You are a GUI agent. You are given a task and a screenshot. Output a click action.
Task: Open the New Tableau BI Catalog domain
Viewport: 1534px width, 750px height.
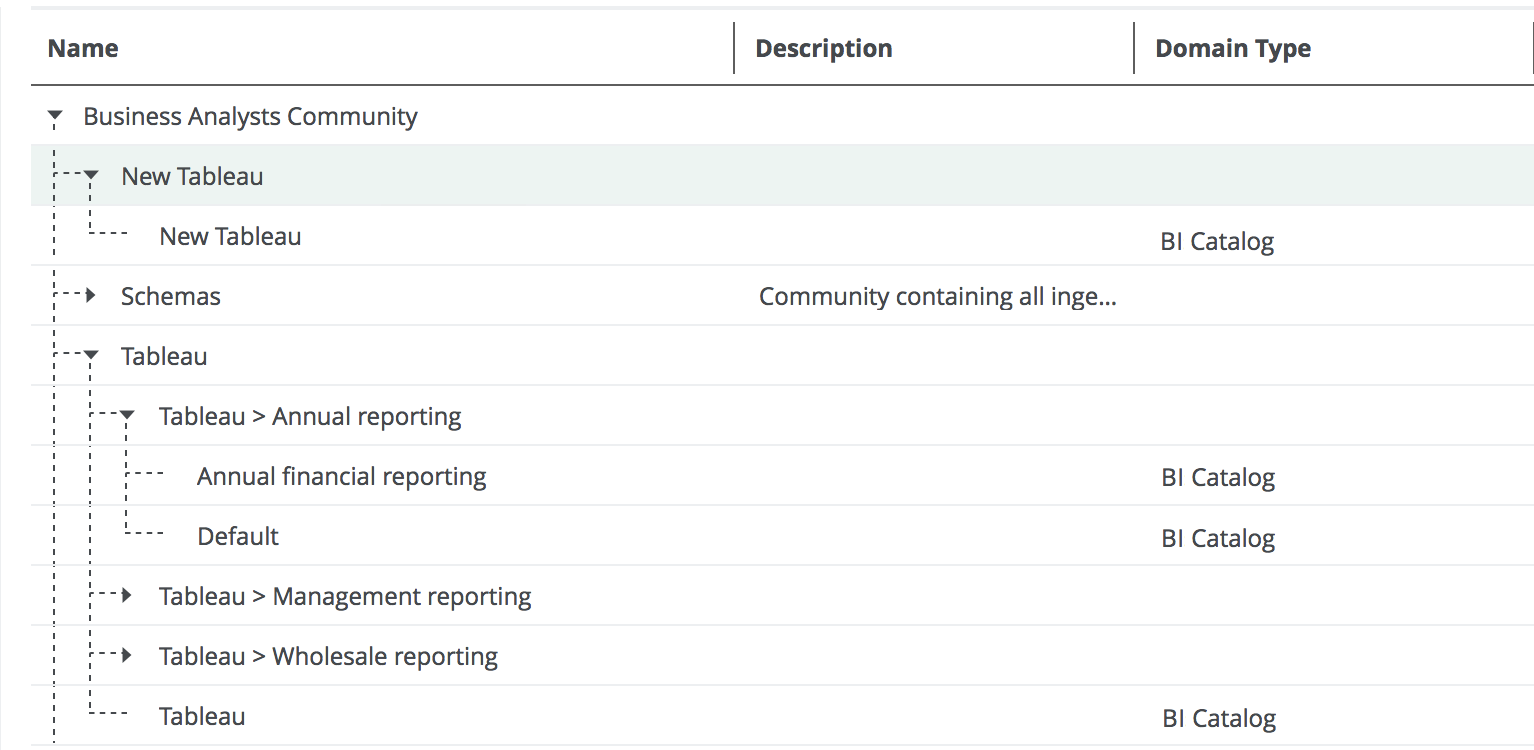[x=230, y=237]
